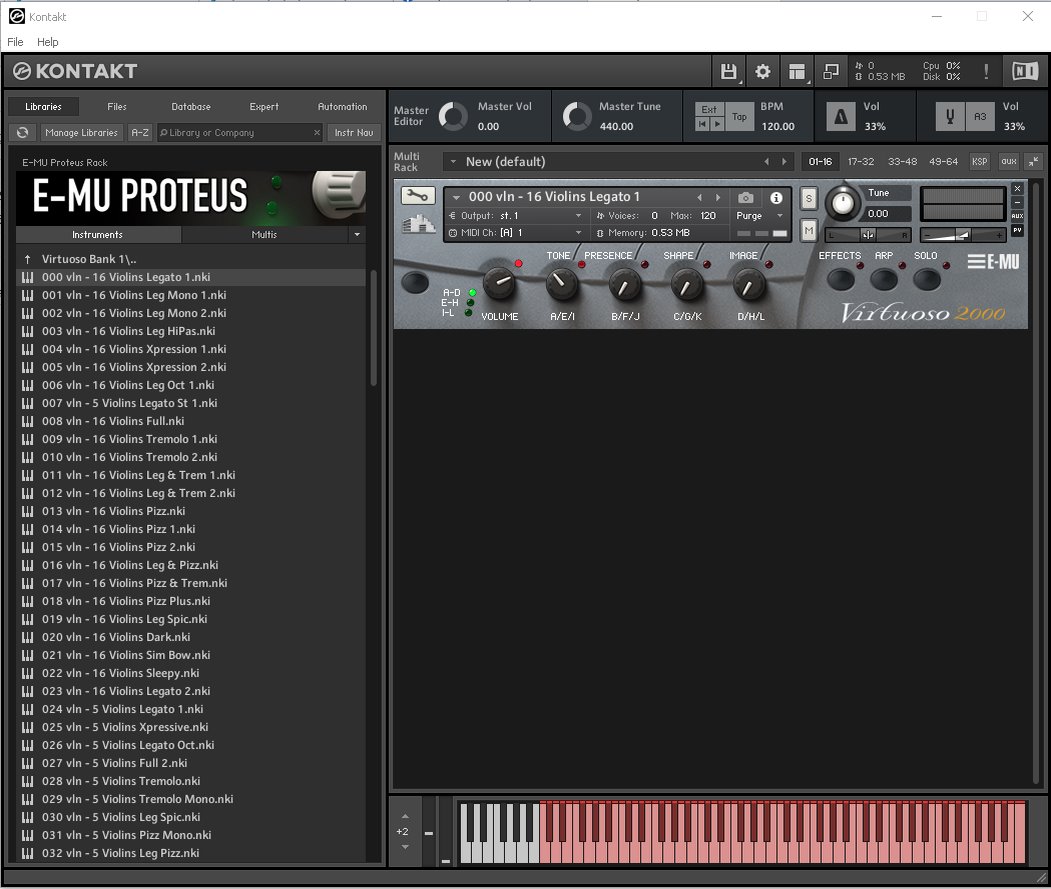Screen dimensions: 1051x889
Task: Click the rack view layout icon
Action: pyautogui.click(x=797, y=72)
